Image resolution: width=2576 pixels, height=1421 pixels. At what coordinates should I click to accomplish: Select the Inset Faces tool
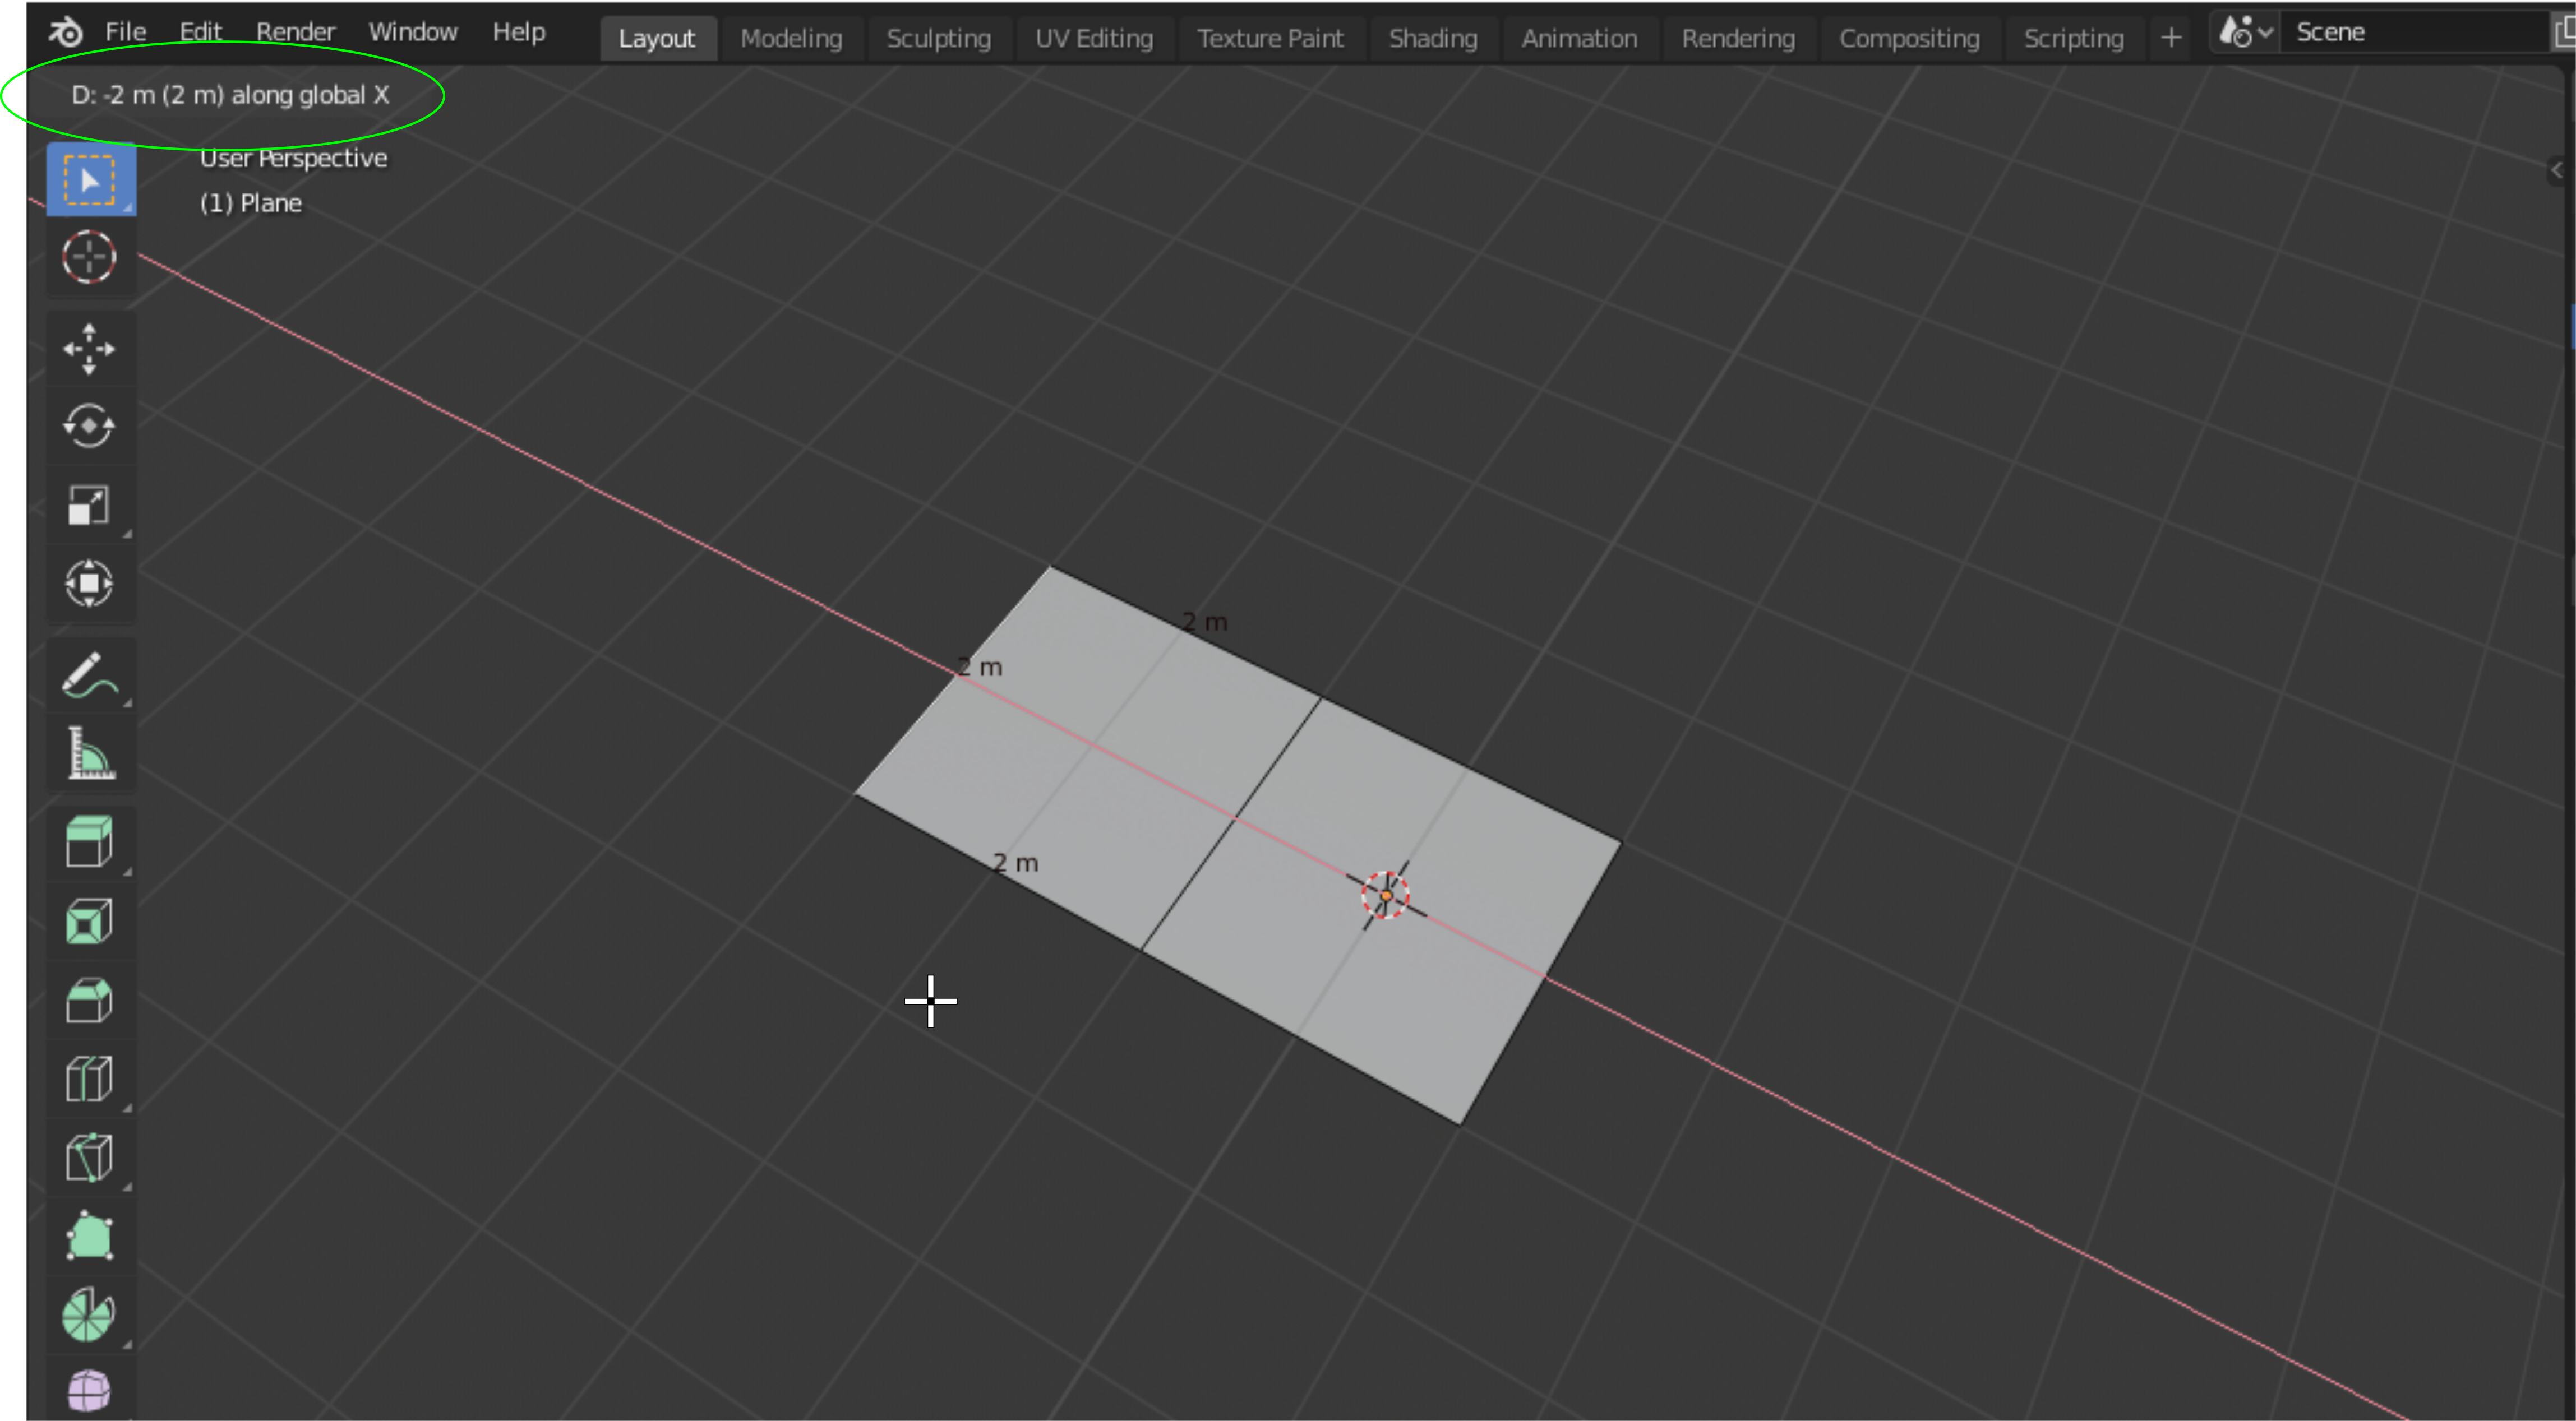point(90,921)
